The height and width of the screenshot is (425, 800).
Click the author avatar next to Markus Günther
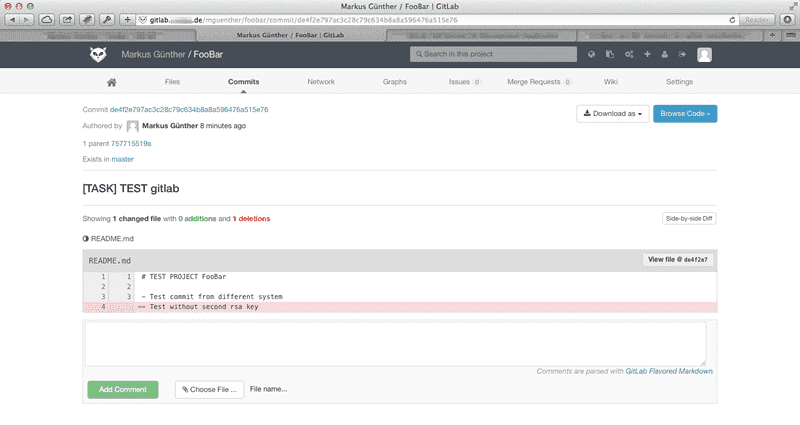click(x=133, y=126)
